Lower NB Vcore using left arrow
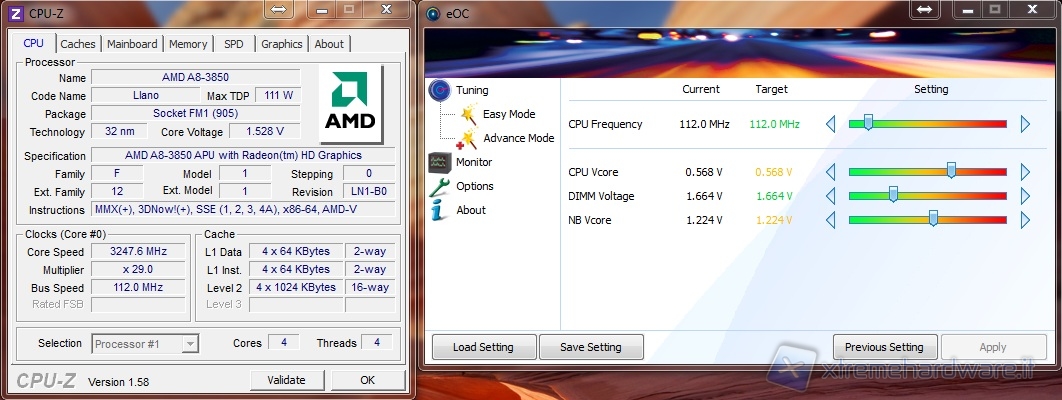 pyautogui.click(x=830, y=220)
